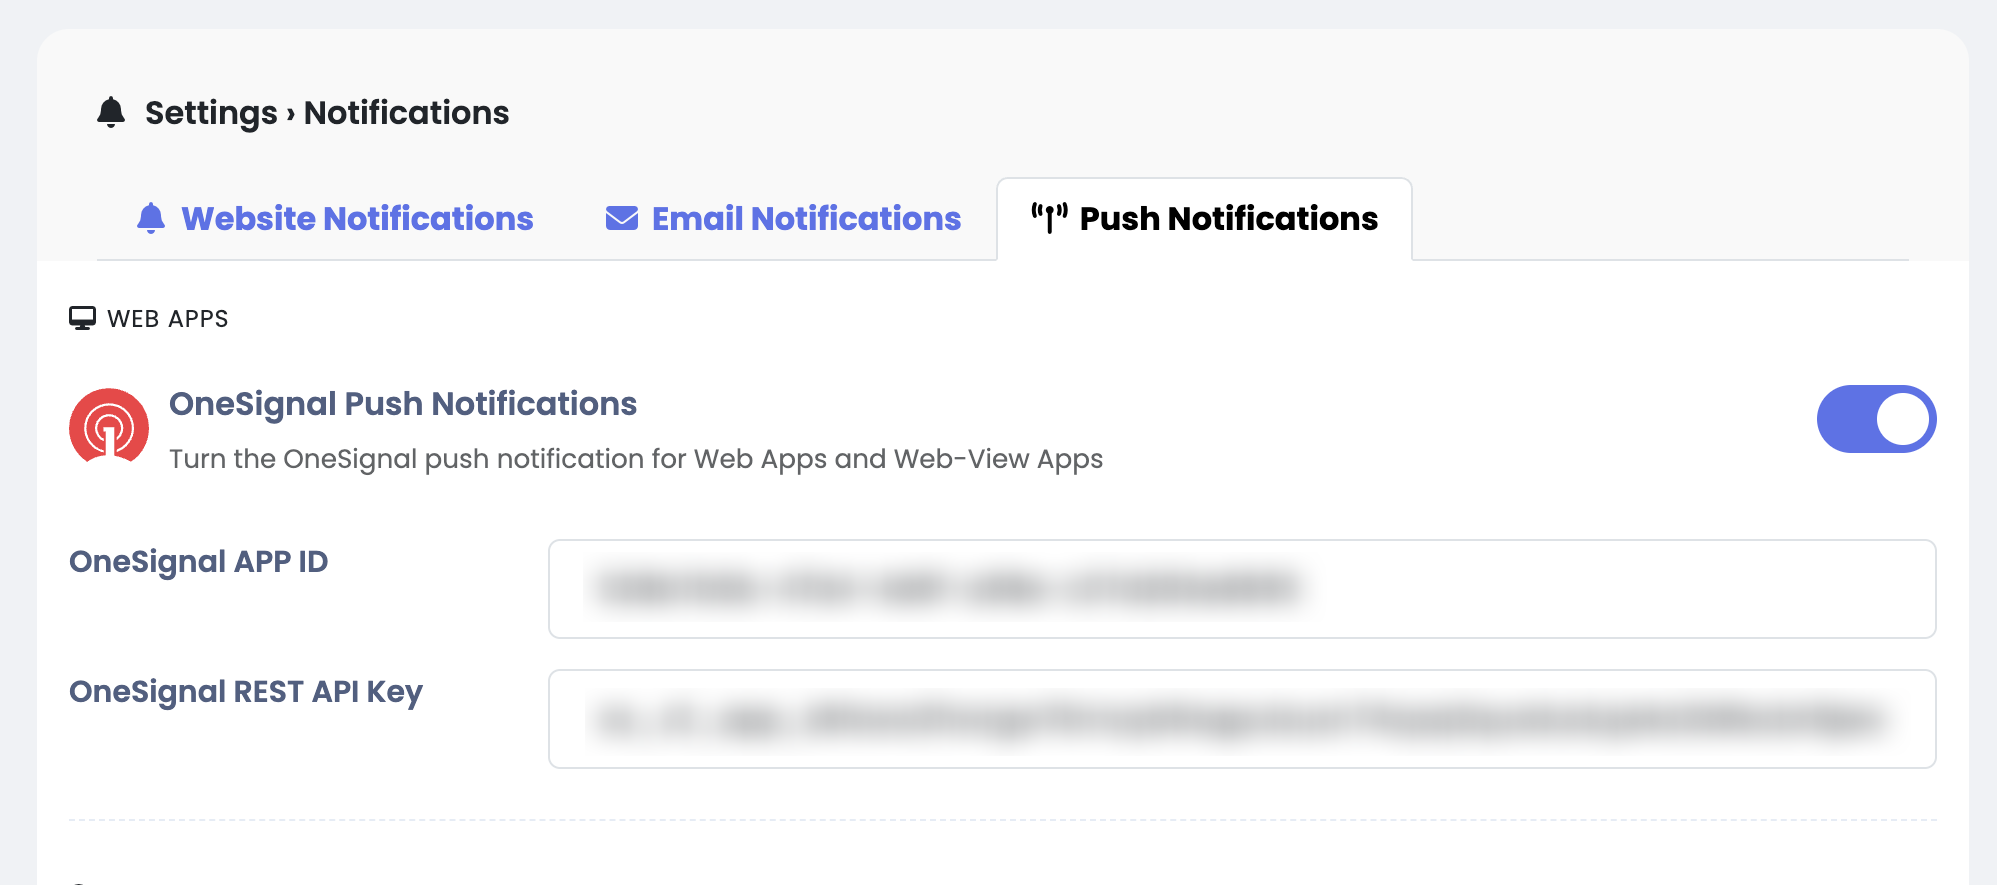Switch to the Email Notifications tab

click(x=806, y=218)
